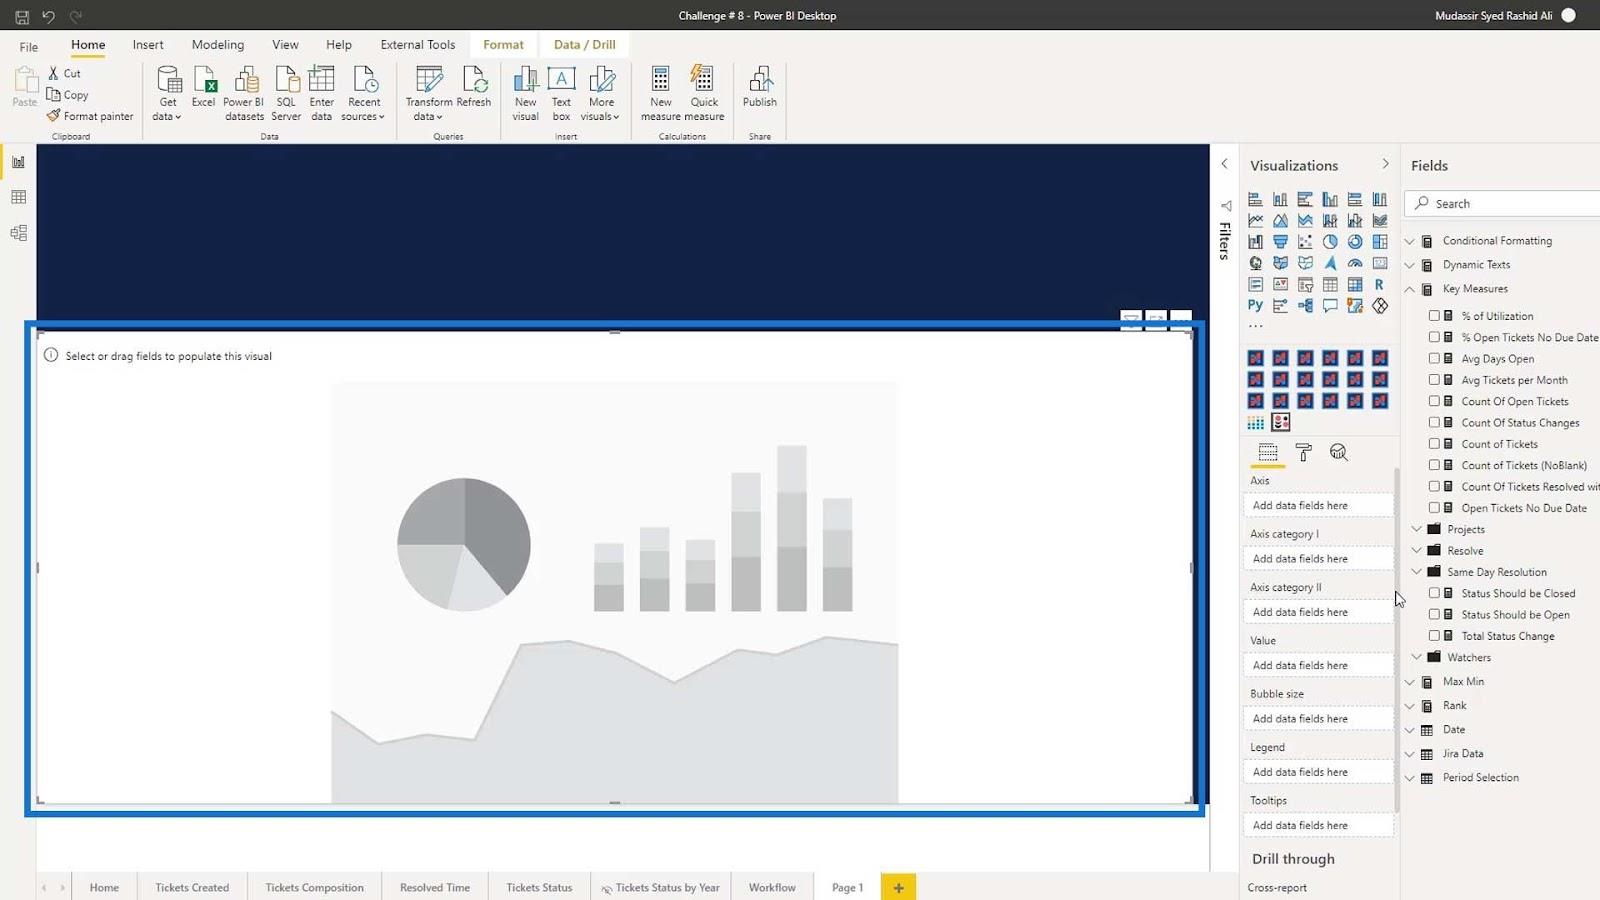The image size is (1600, 900).
Task: Expand the Jira Data table
Action: 1410,754
